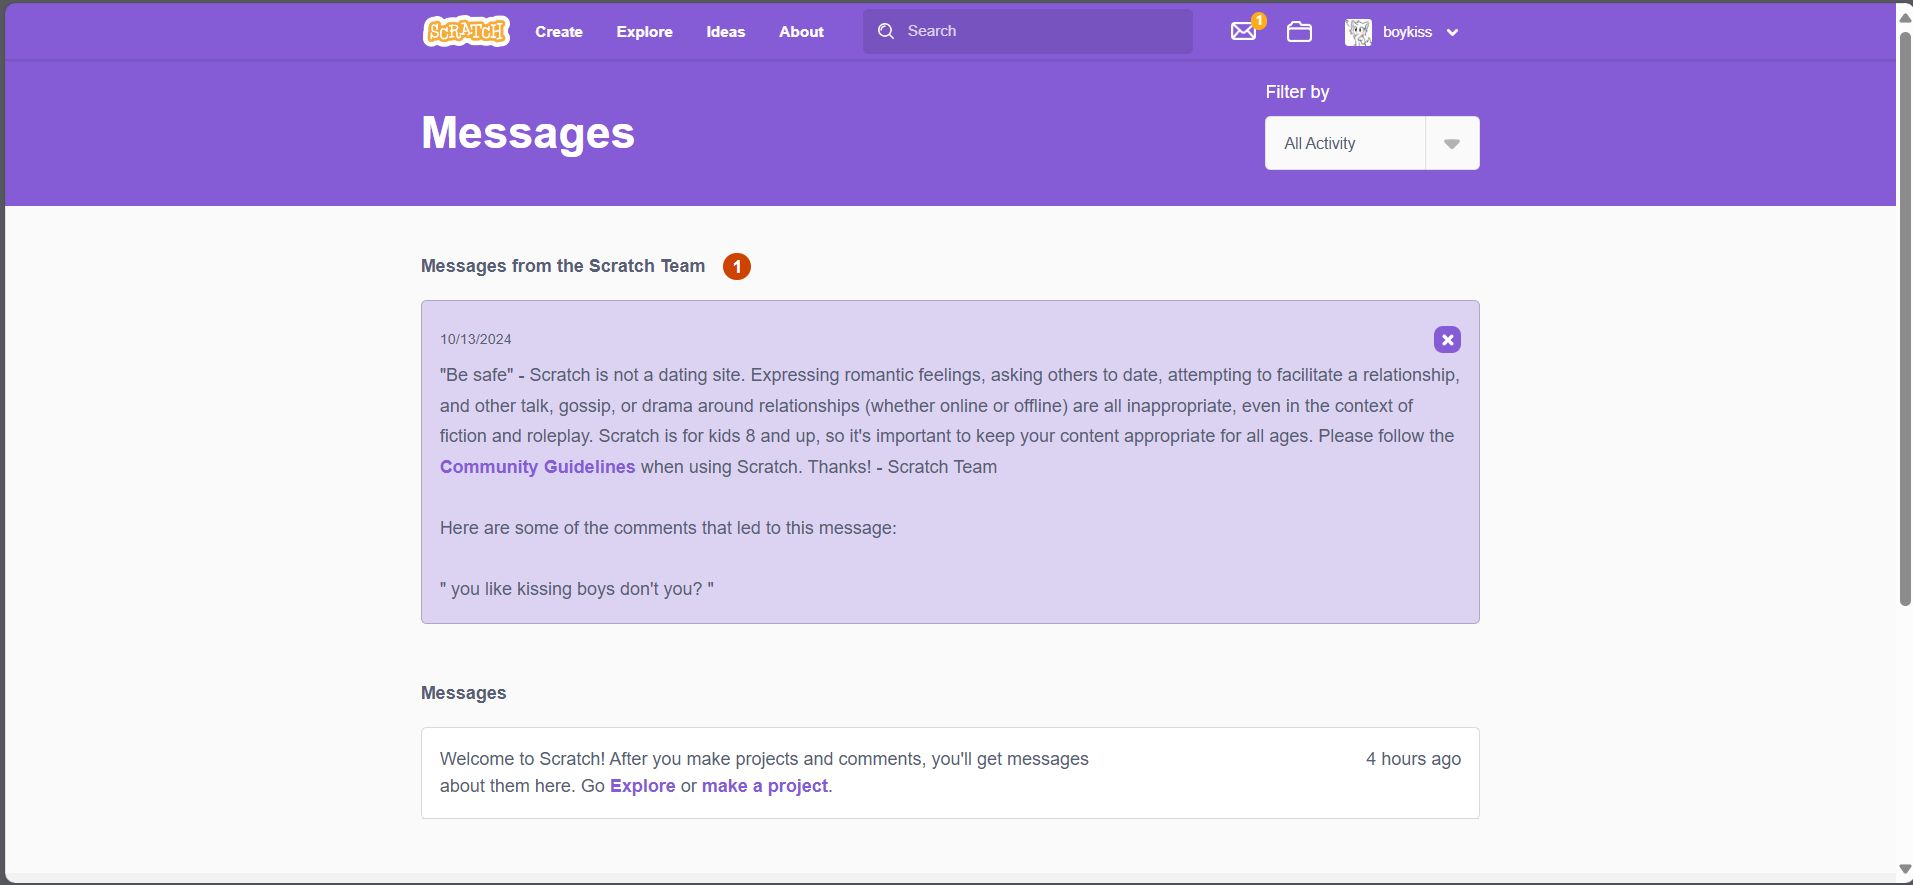
Task: Click the lower Messages section heading
Action: (464, 693)
